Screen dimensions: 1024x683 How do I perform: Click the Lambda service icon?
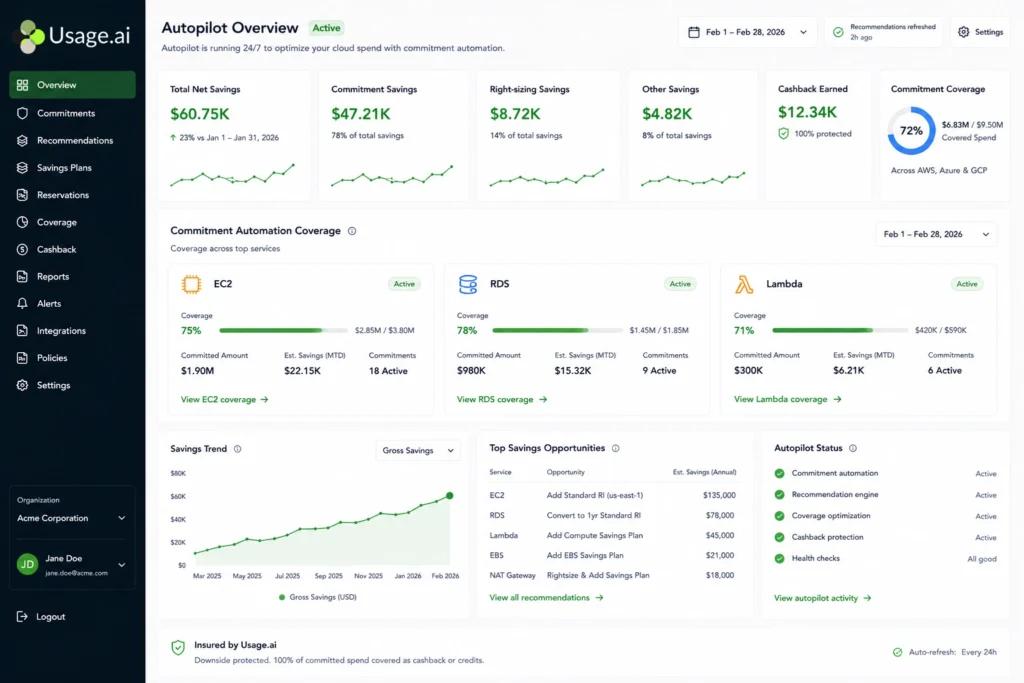pyautogui.click(x=744, y=284)
